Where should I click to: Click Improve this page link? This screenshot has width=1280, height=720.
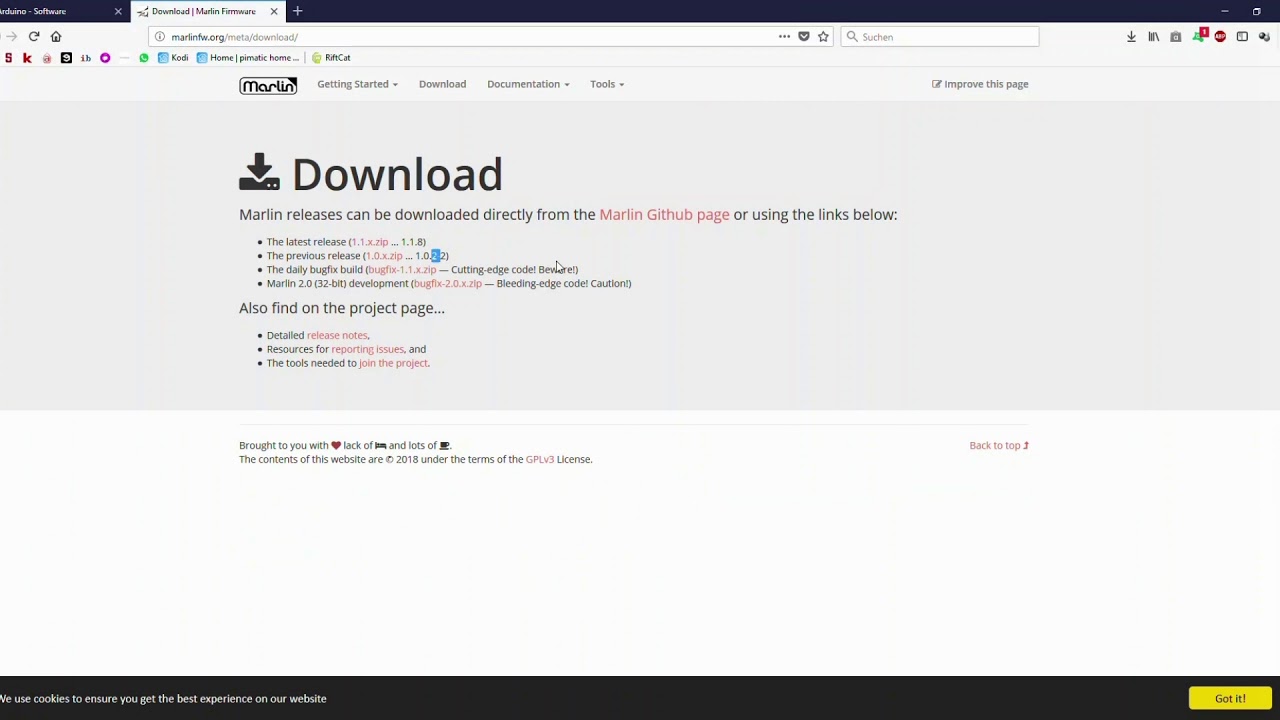click(980, 84)
